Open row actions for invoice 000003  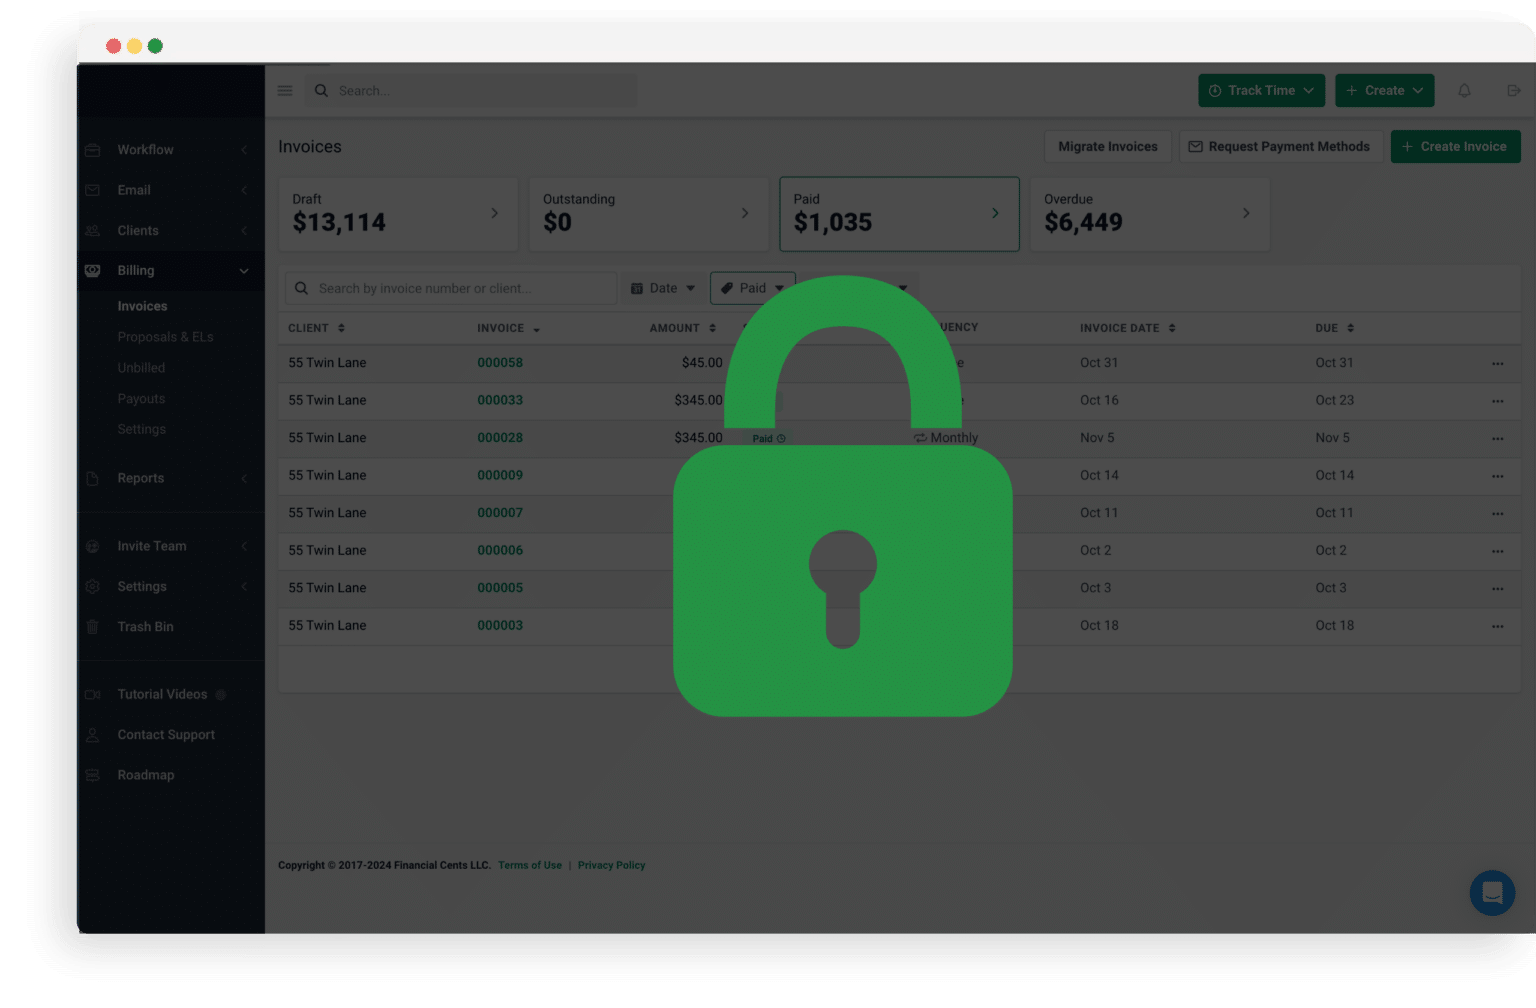[1497, 626]
